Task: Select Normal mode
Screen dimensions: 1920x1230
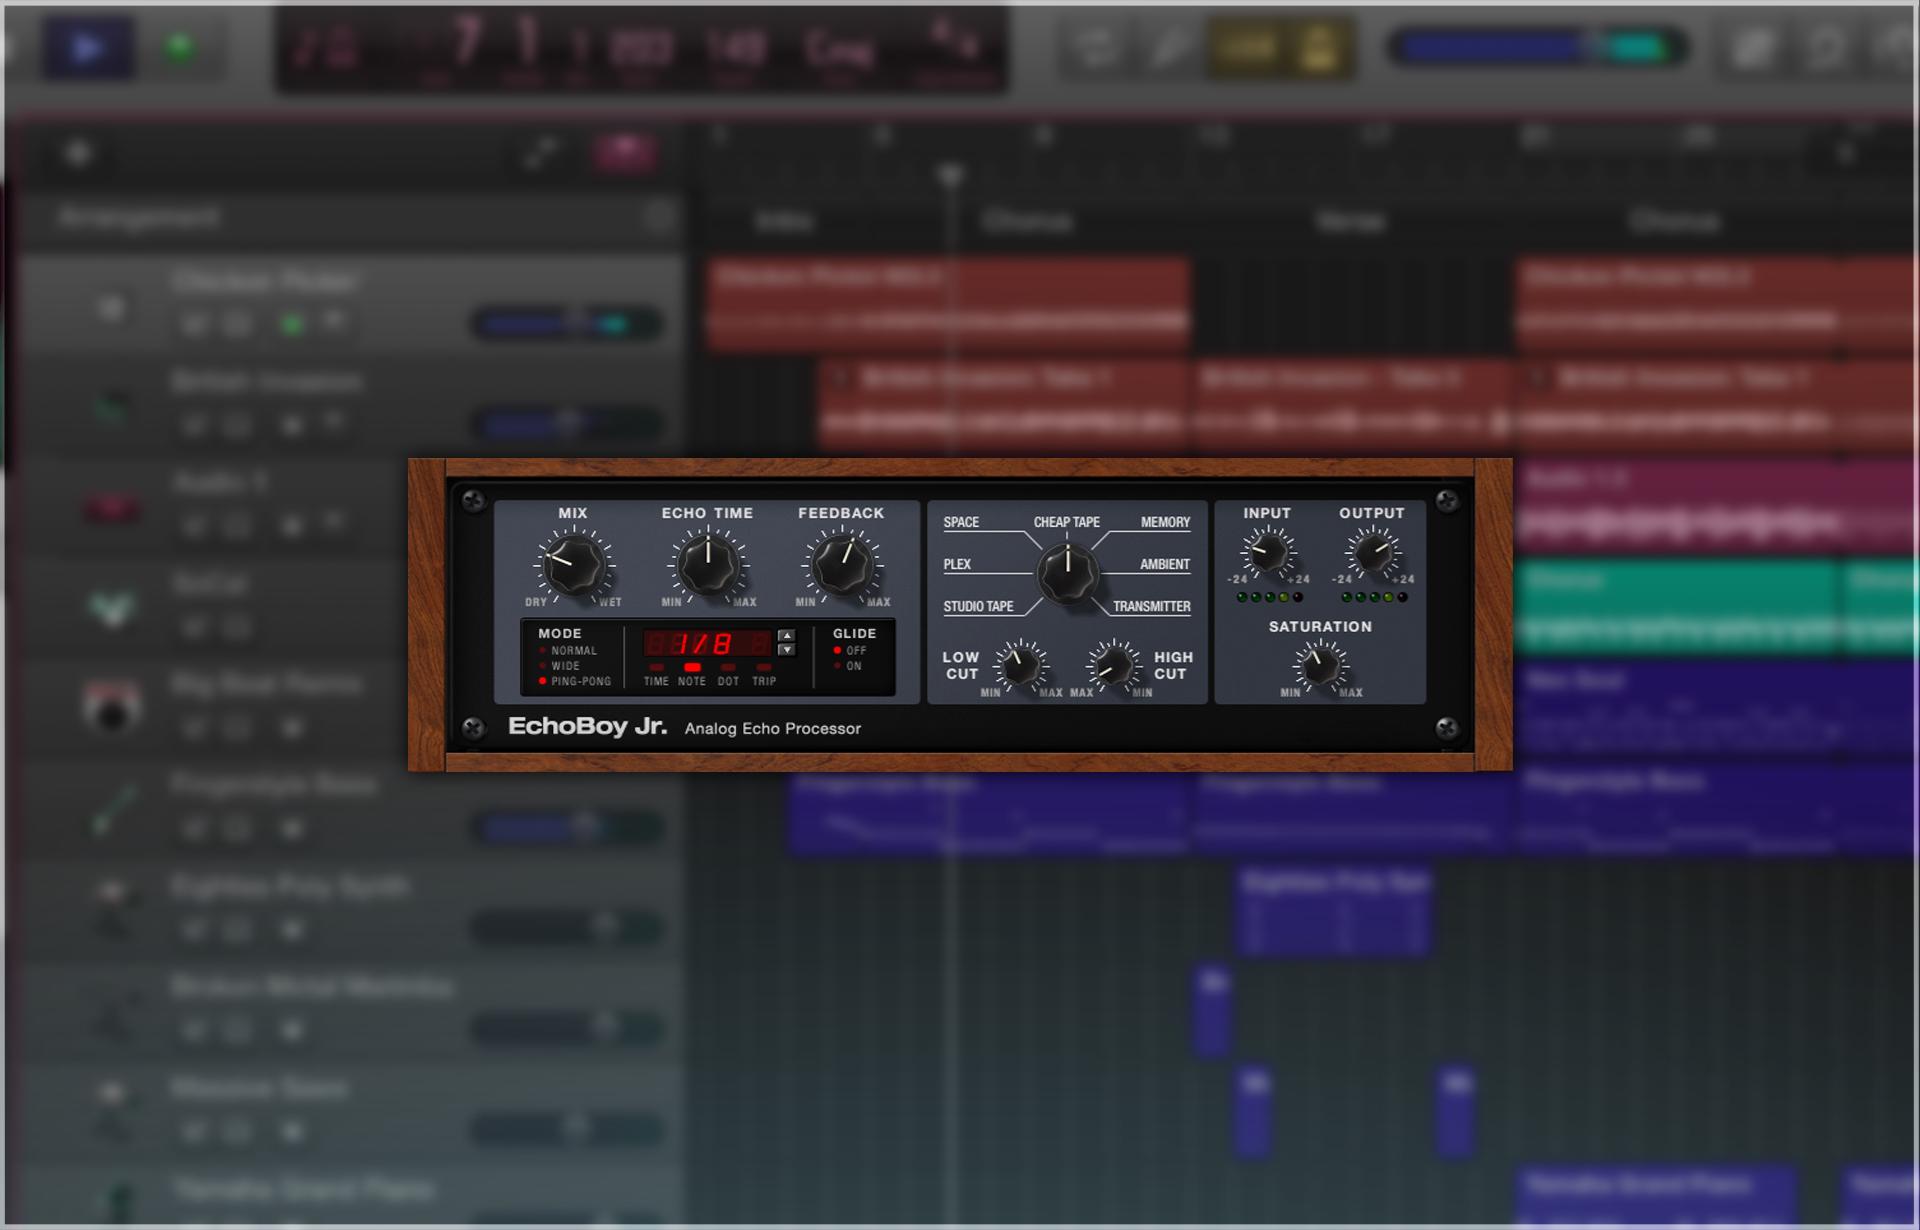Action: [568, 651]
